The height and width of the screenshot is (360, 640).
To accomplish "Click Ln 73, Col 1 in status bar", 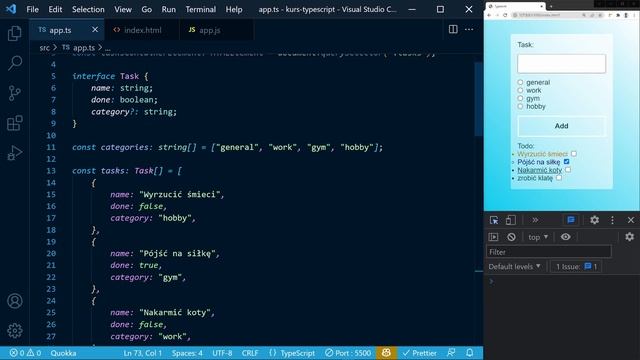I will pos(142,353).
